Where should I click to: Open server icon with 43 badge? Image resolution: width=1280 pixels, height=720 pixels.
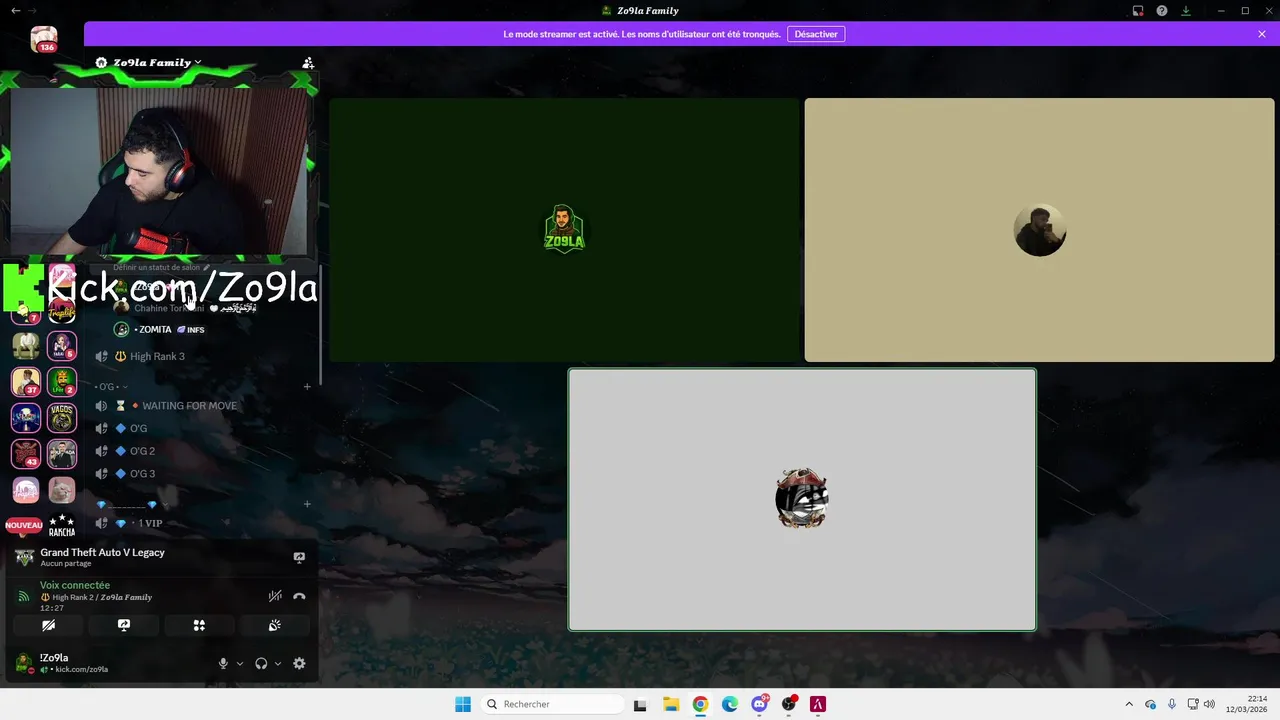pyautogui.click(x=26, y=453)
